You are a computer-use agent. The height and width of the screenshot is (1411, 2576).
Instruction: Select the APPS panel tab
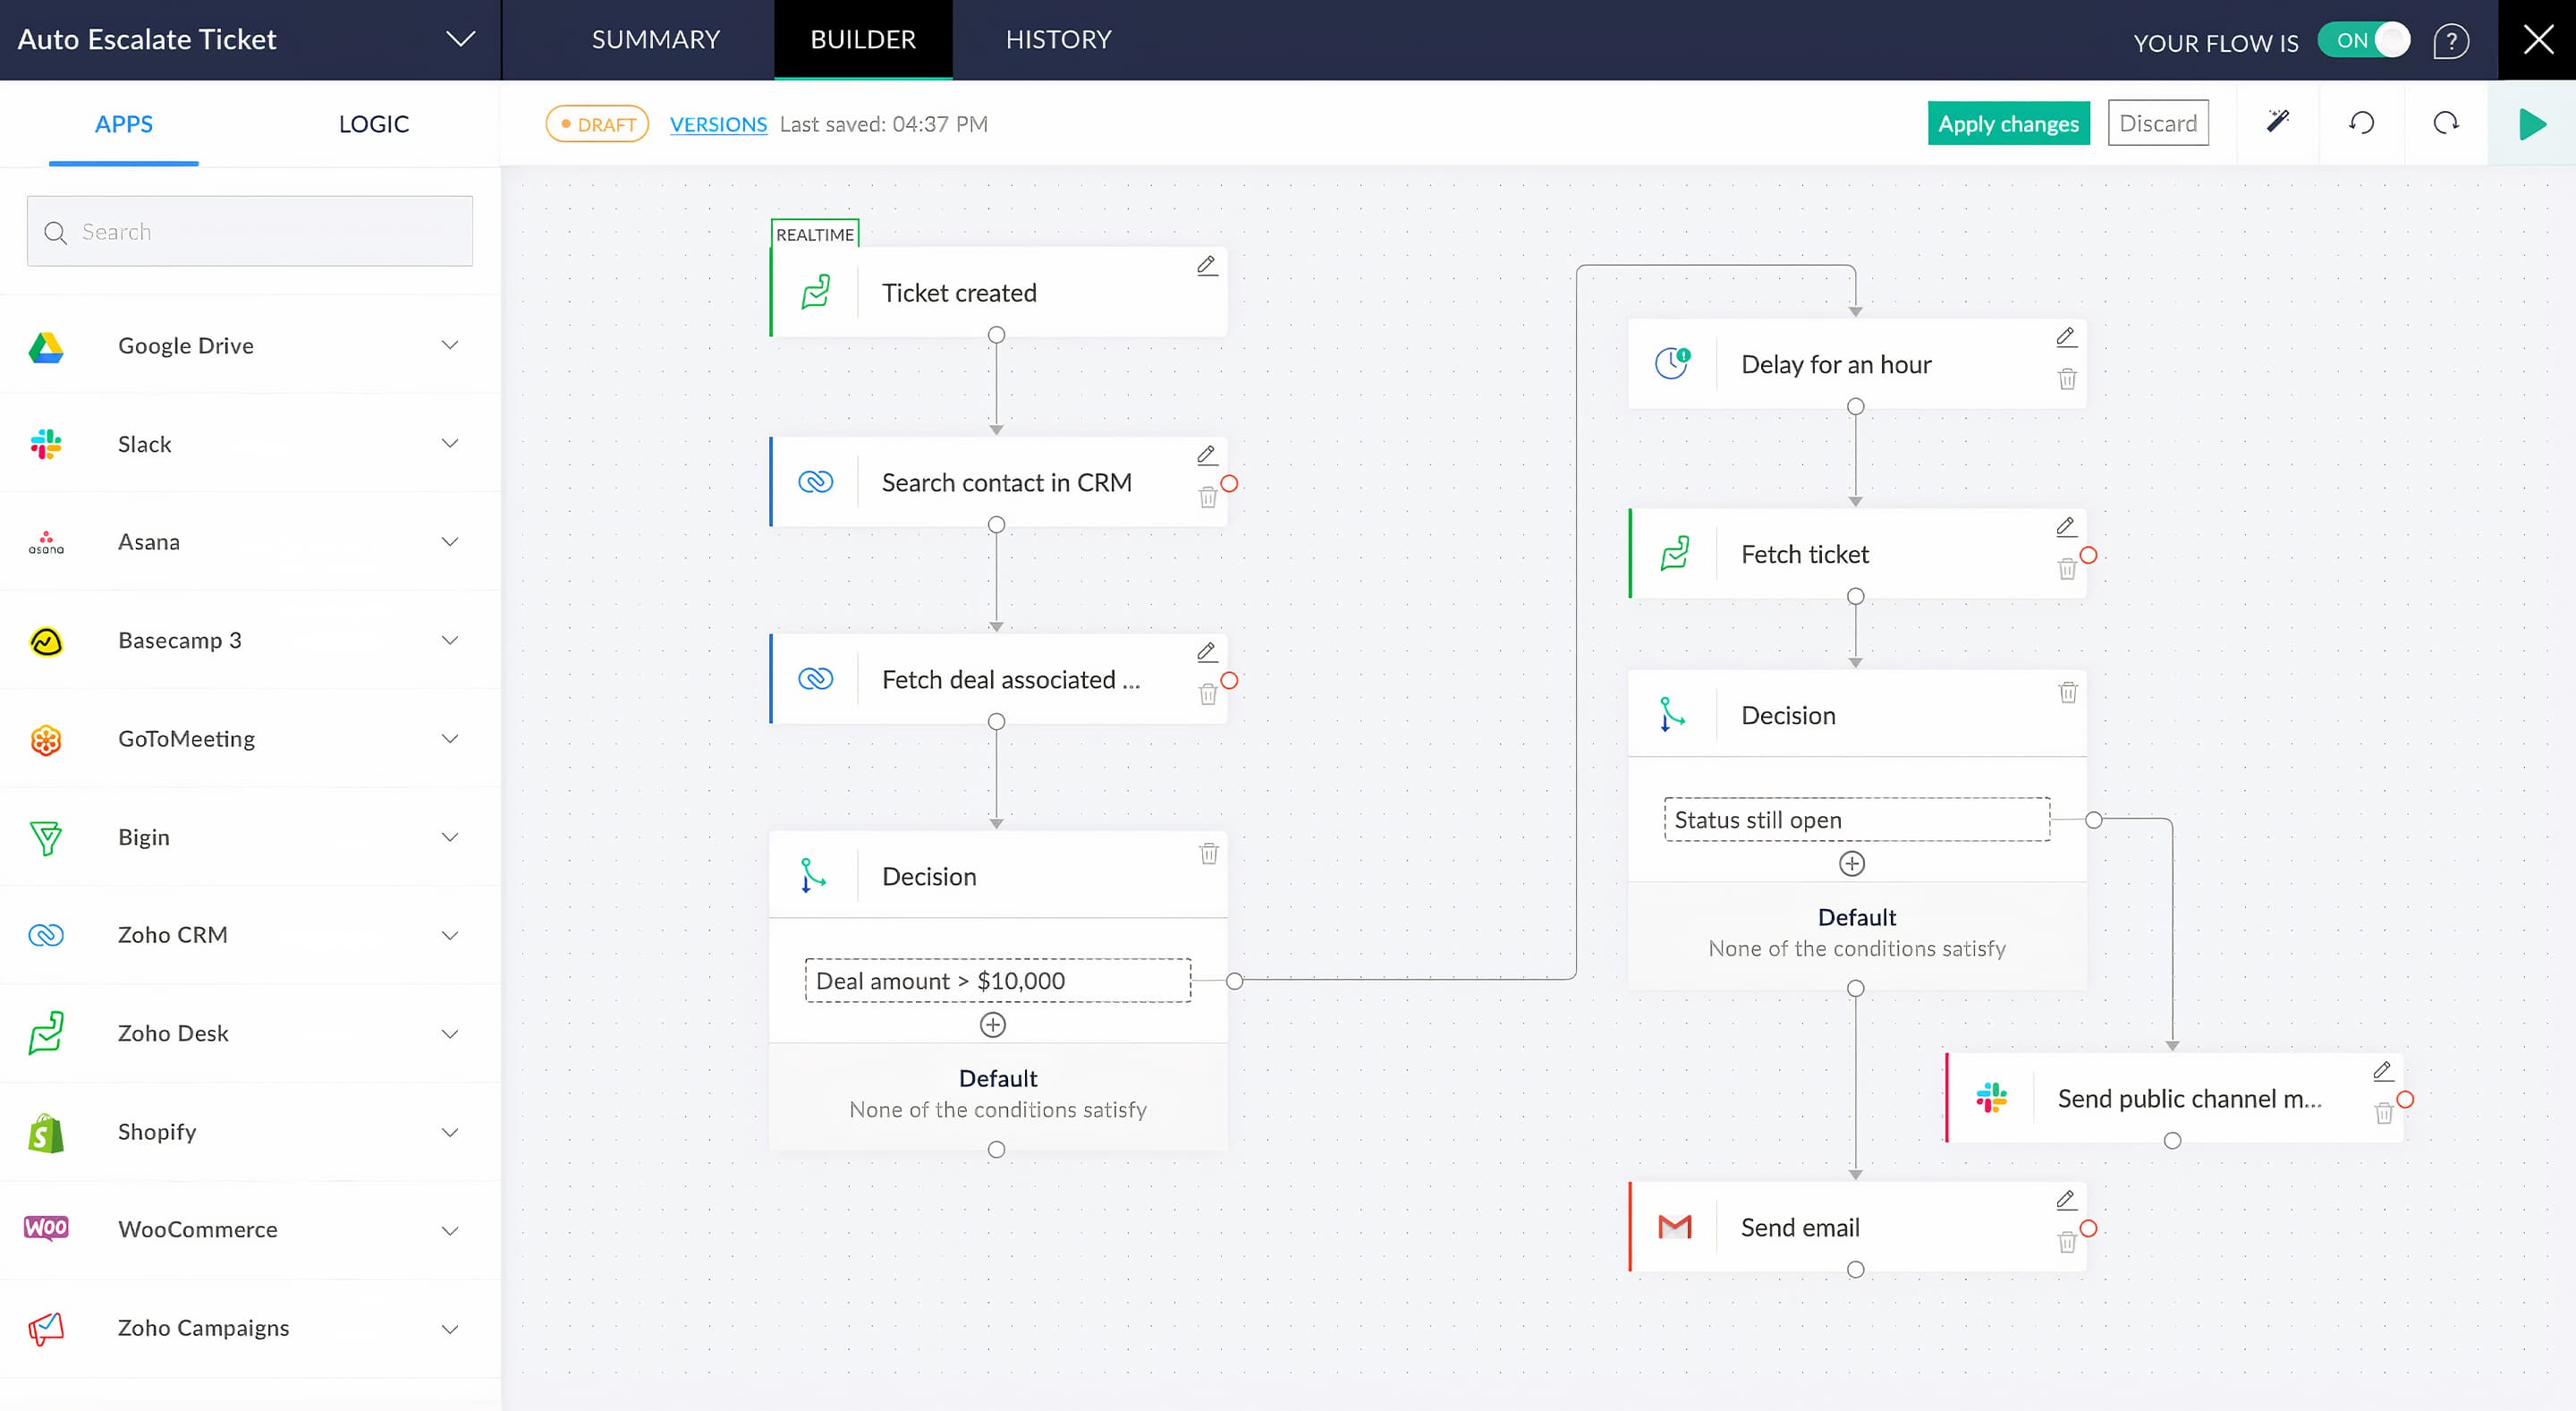pyautogui.click(x=125, y=123)
